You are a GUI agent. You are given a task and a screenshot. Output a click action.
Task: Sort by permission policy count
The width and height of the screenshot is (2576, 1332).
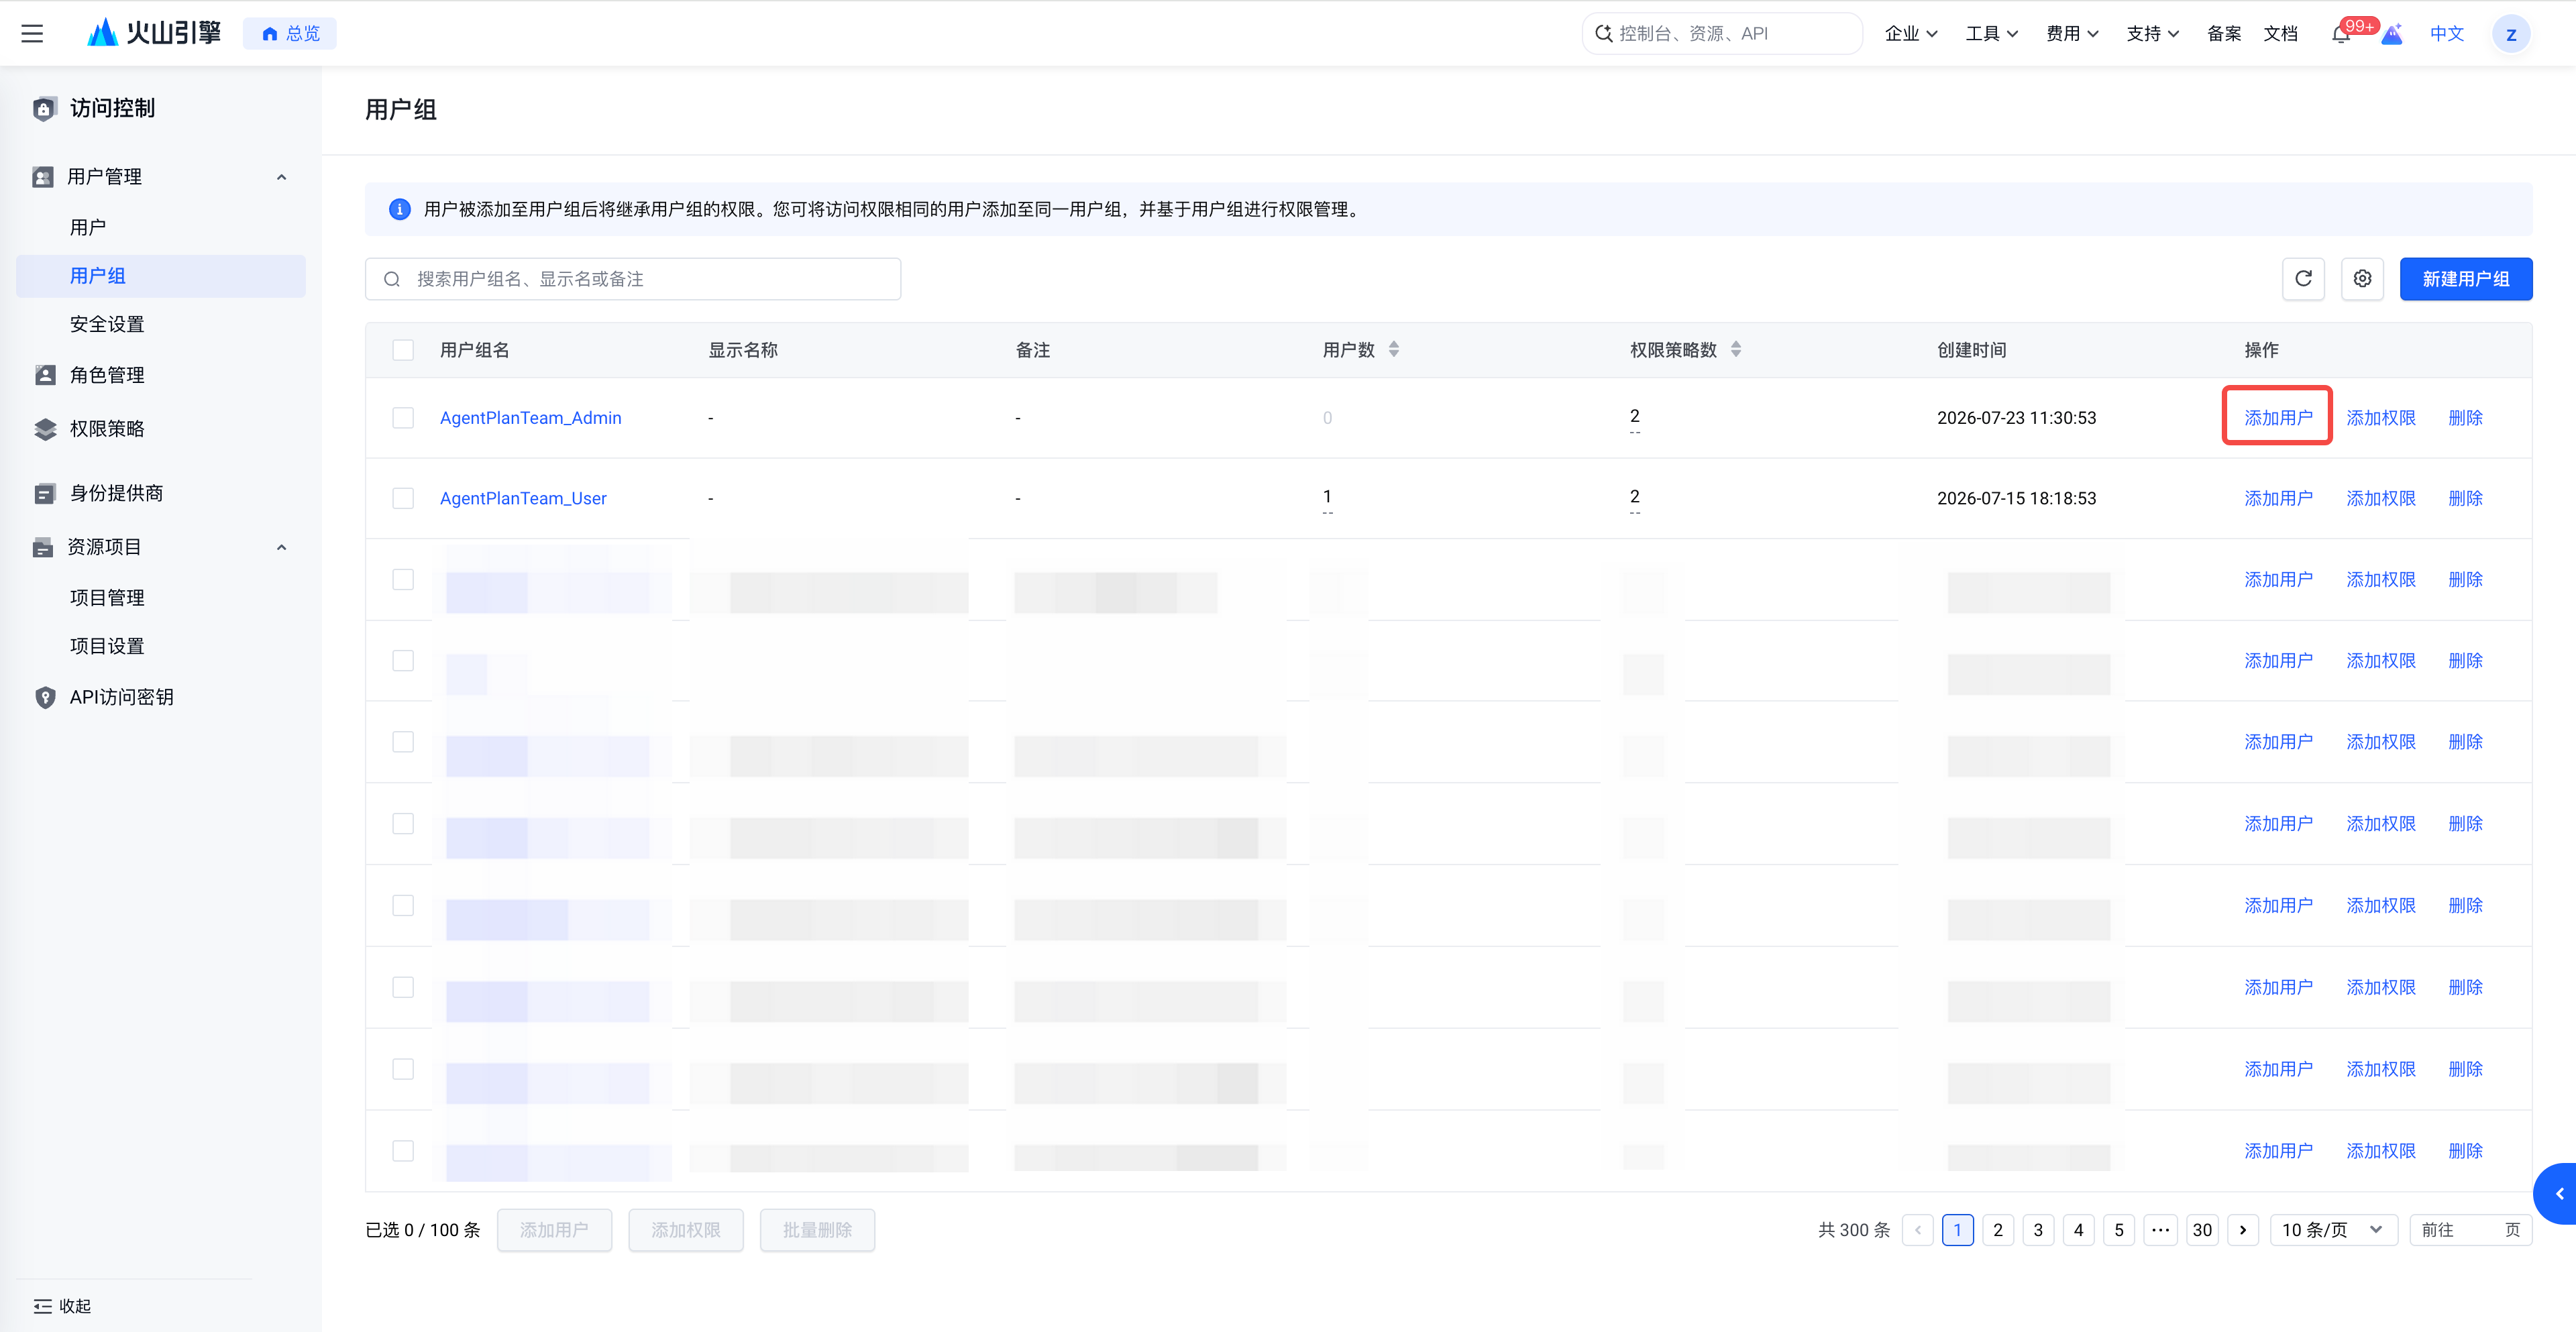click(x=1736, y=349)
